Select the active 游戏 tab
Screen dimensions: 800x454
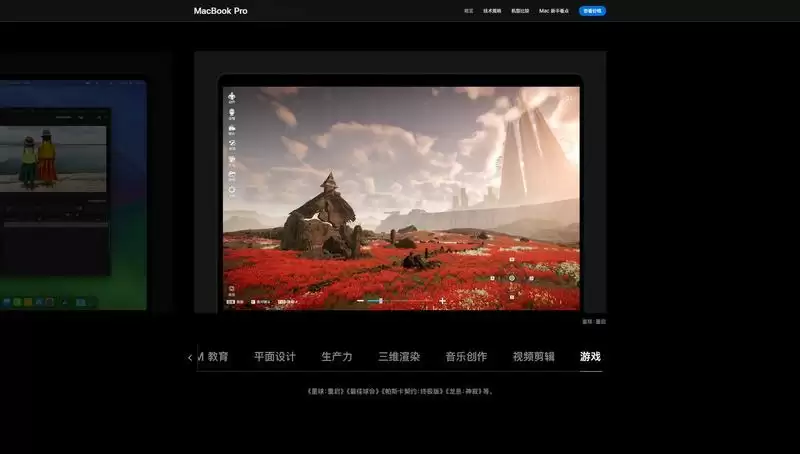click(x=590, y=357)
